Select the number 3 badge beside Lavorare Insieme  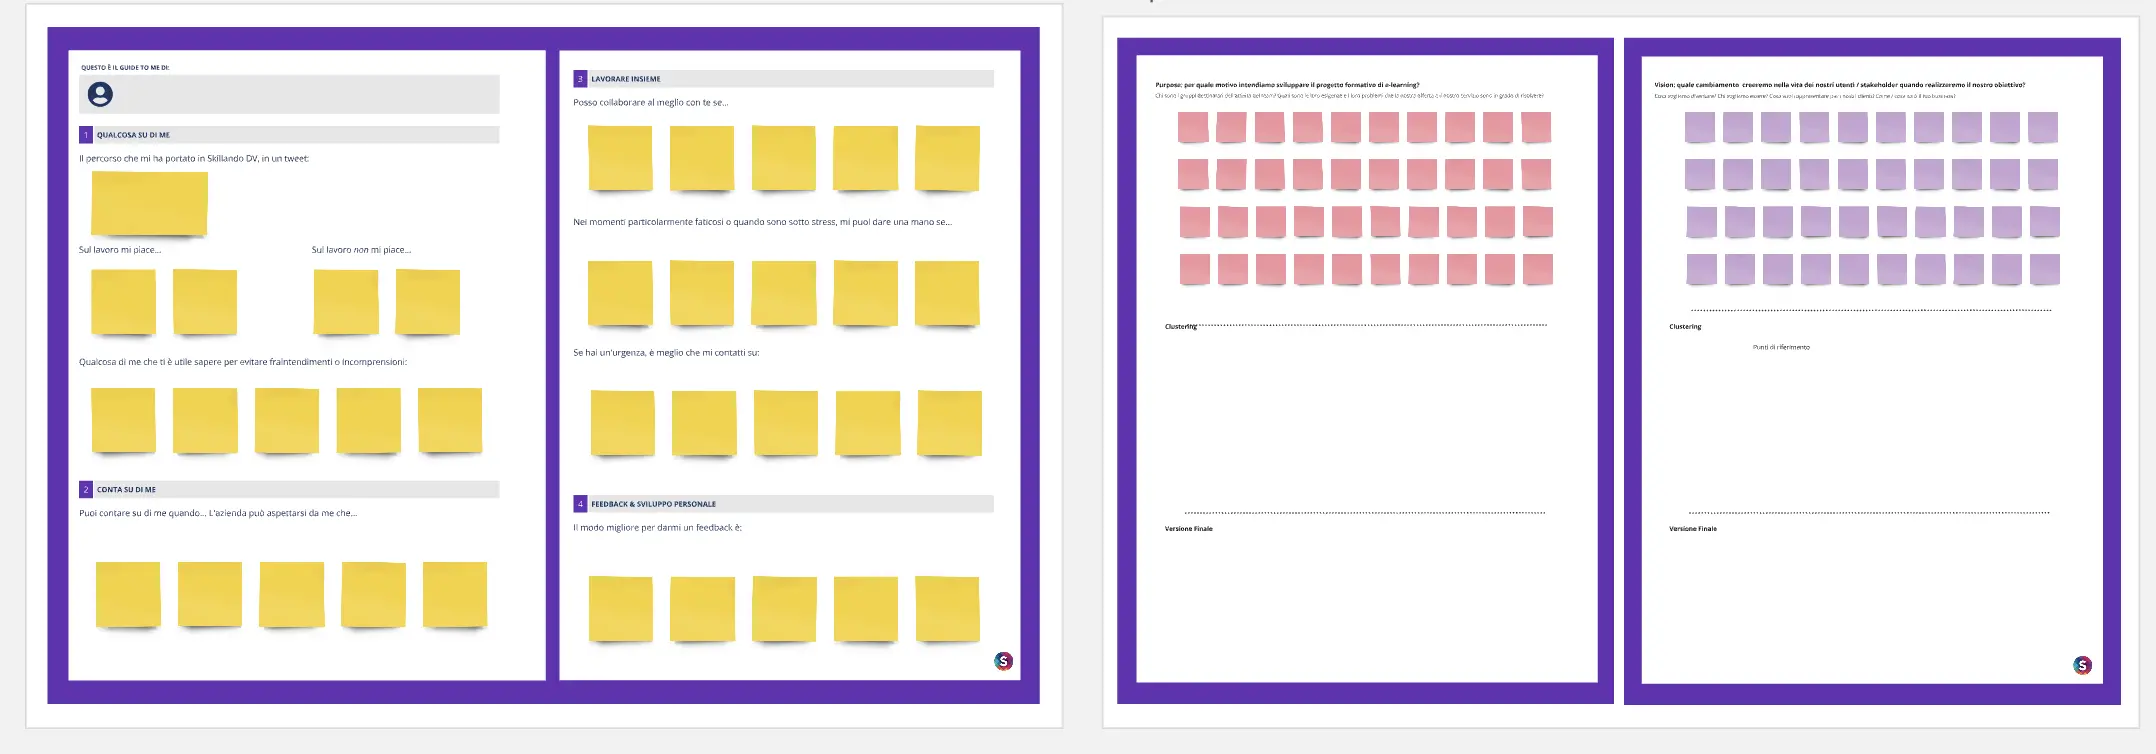(580, 79)
